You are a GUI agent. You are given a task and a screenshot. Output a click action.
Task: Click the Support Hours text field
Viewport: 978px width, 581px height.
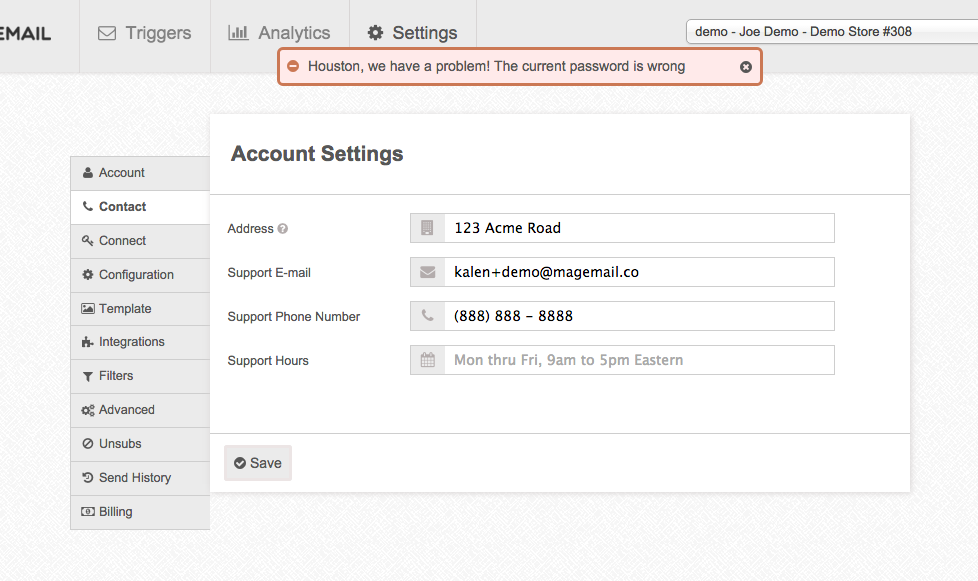tap(638, 360)
